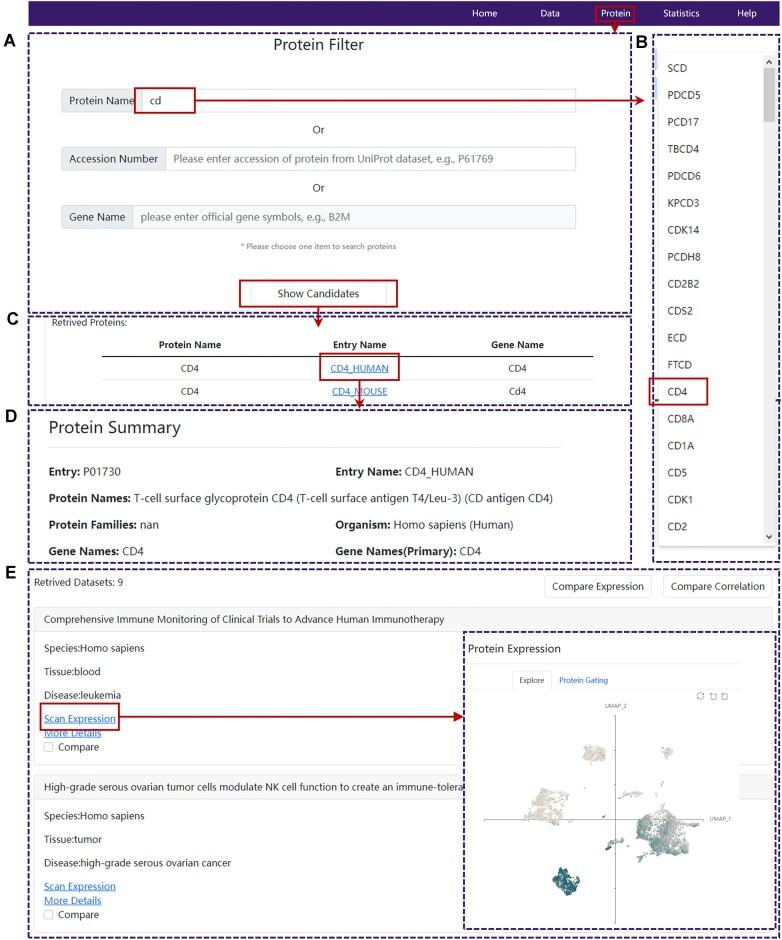Select CDS2 from the candidate list
This screenshot has width=782, height=940.
(680, 311)
